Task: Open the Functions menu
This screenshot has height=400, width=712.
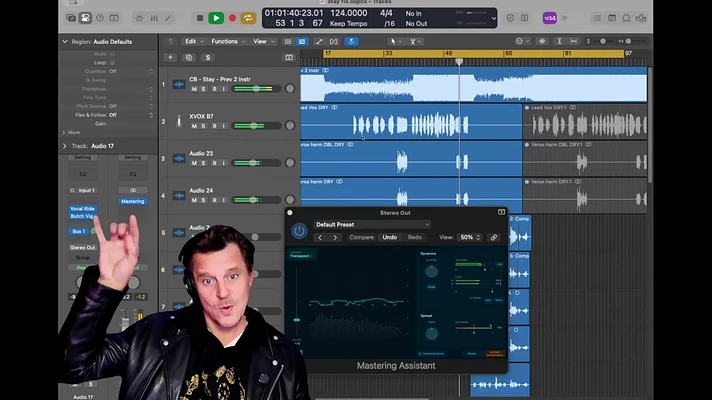Action: pos(228,41)
